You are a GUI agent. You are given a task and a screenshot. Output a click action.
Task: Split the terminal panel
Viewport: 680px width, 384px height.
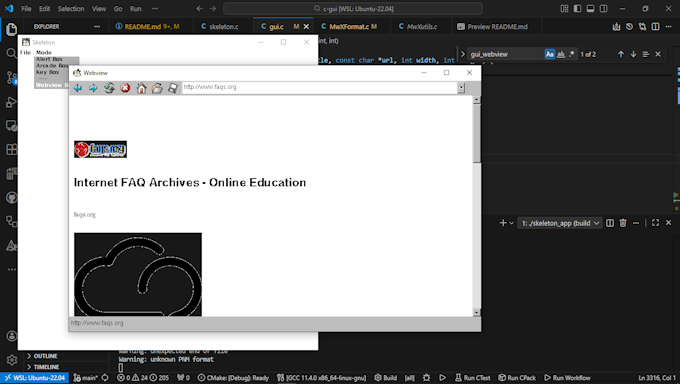point(610,223)
